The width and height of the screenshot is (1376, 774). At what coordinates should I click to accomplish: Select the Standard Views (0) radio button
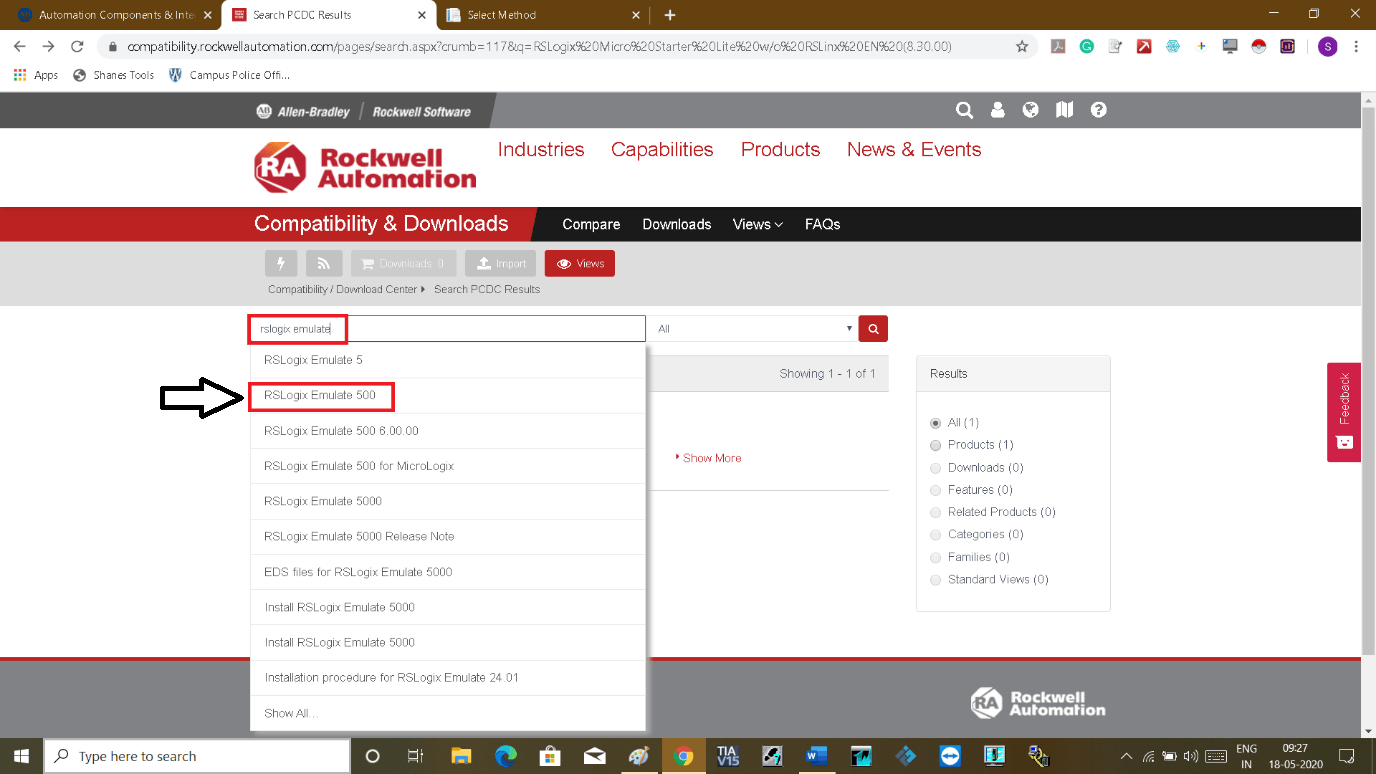click(936, 580)
